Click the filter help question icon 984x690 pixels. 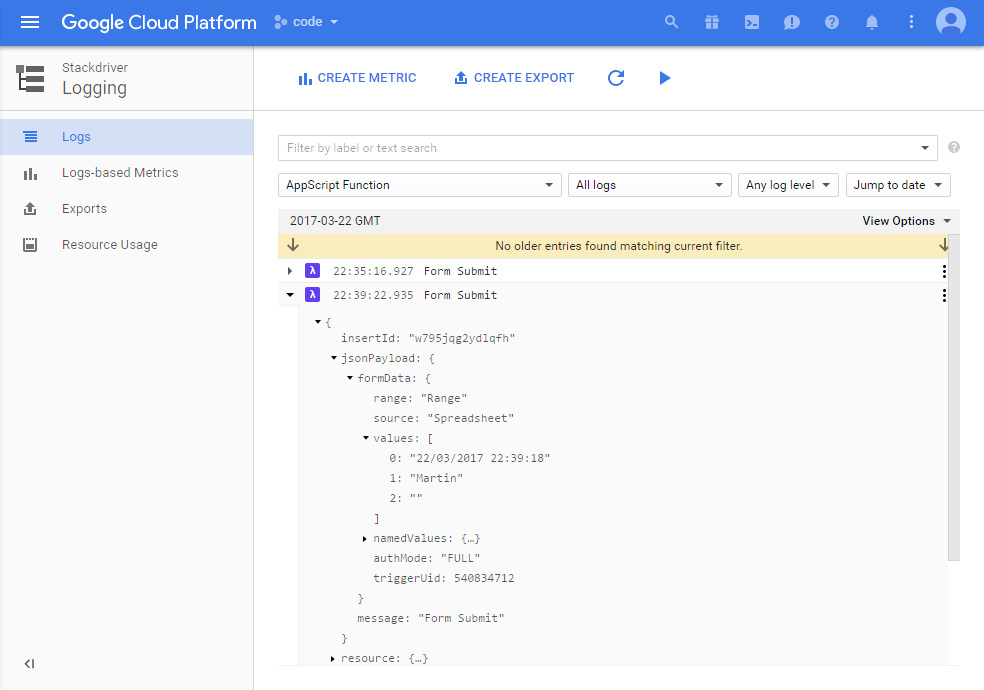[x=954, y=147]
